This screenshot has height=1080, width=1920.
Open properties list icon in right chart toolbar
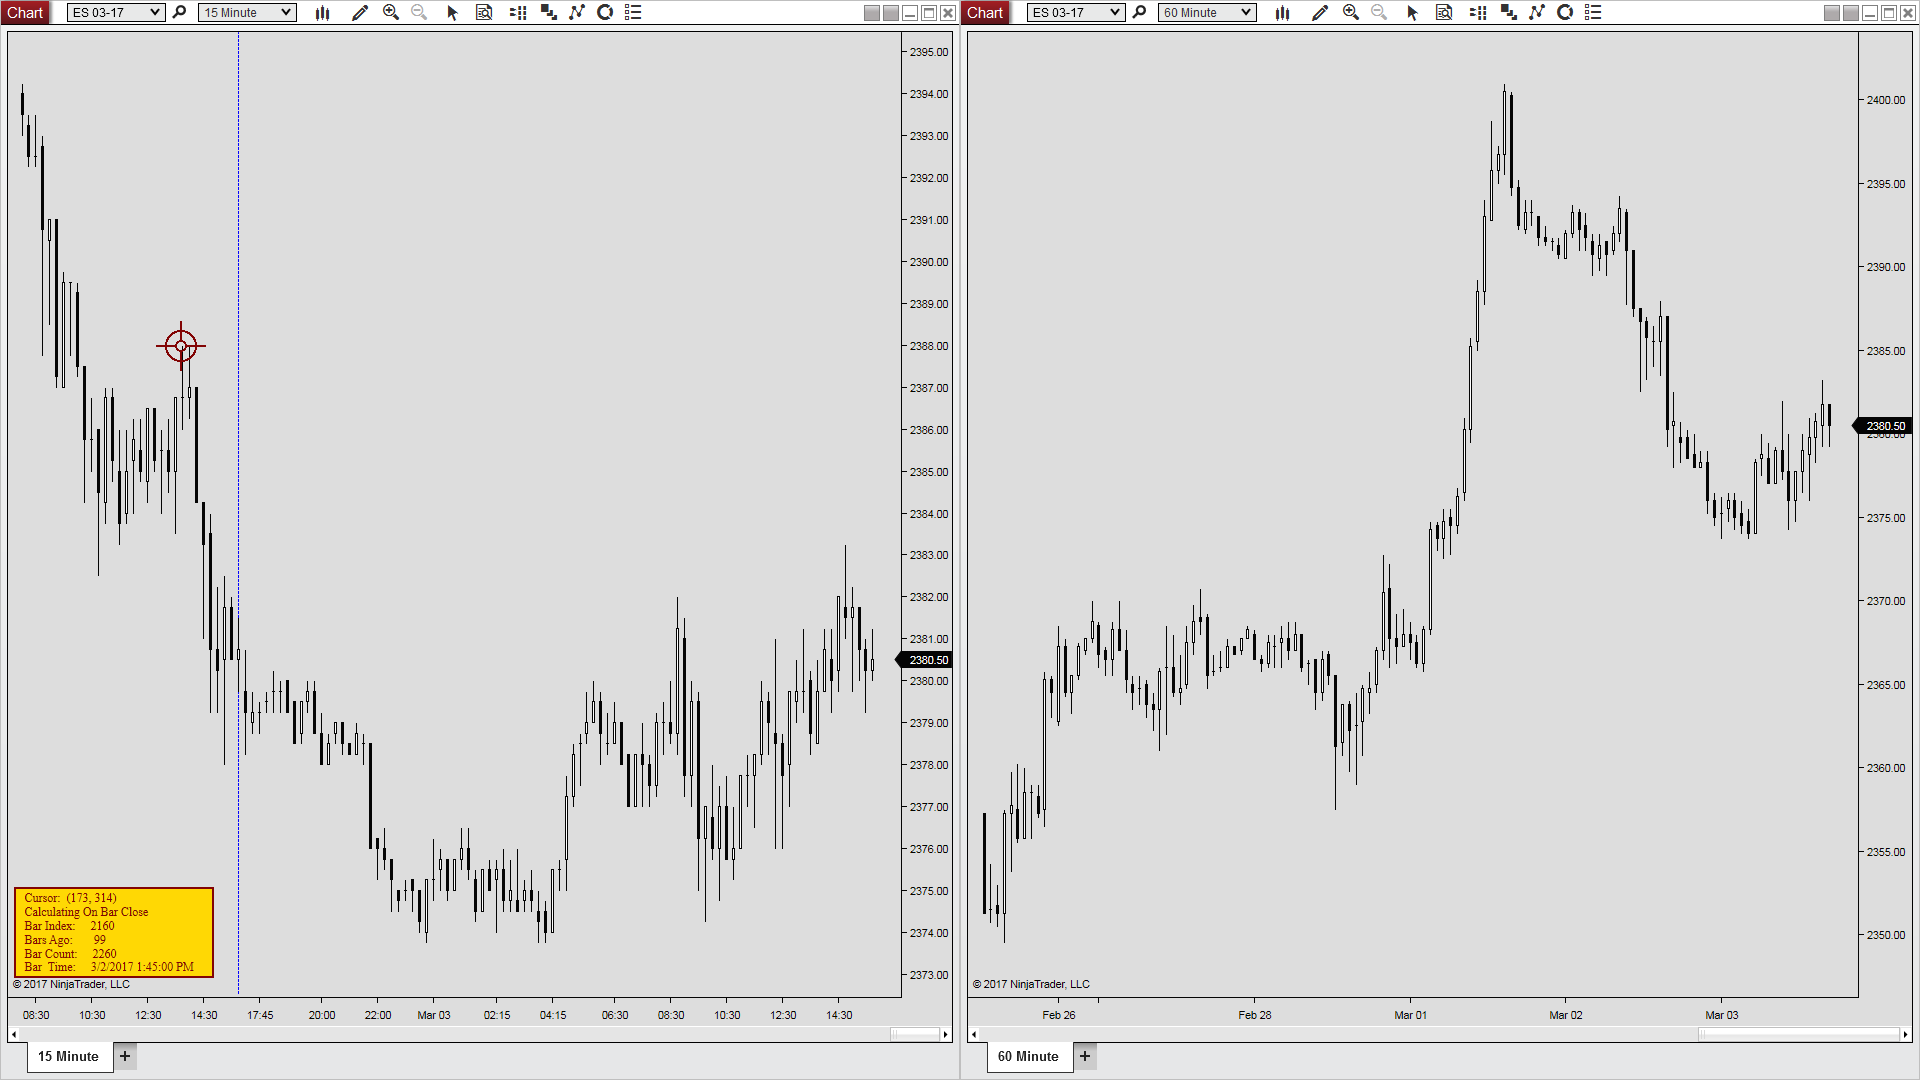pos(1593,13)
